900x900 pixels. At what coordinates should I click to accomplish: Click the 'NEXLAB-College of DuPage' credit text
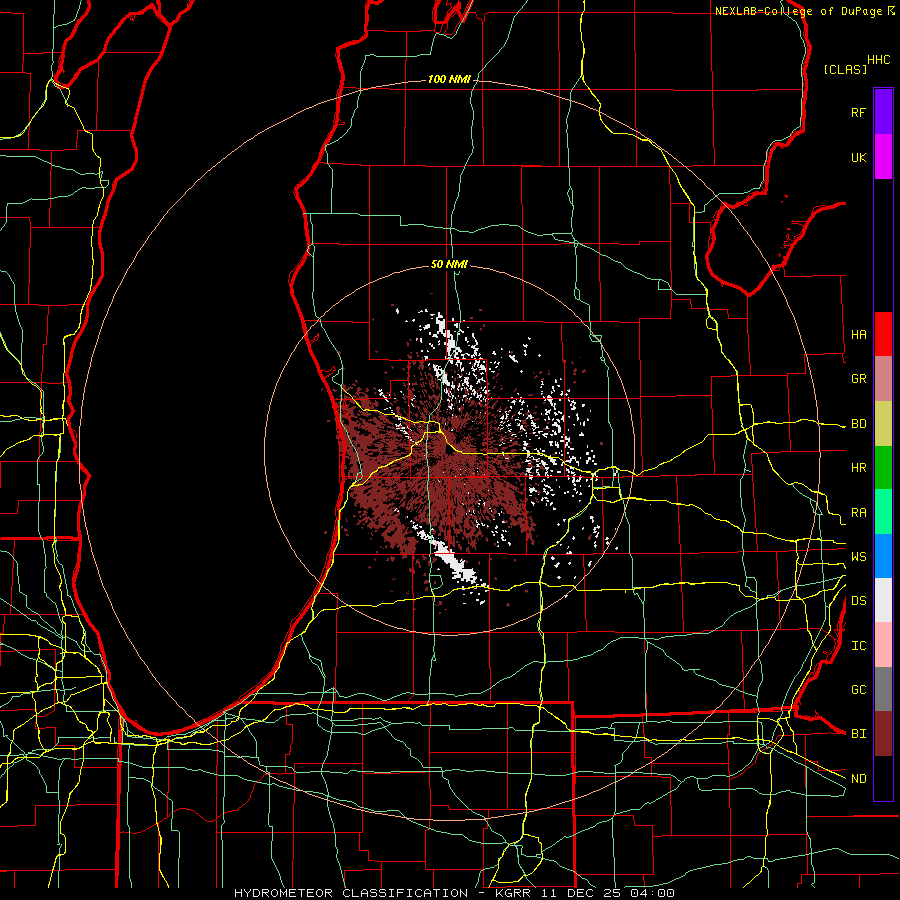pos(798,11)
